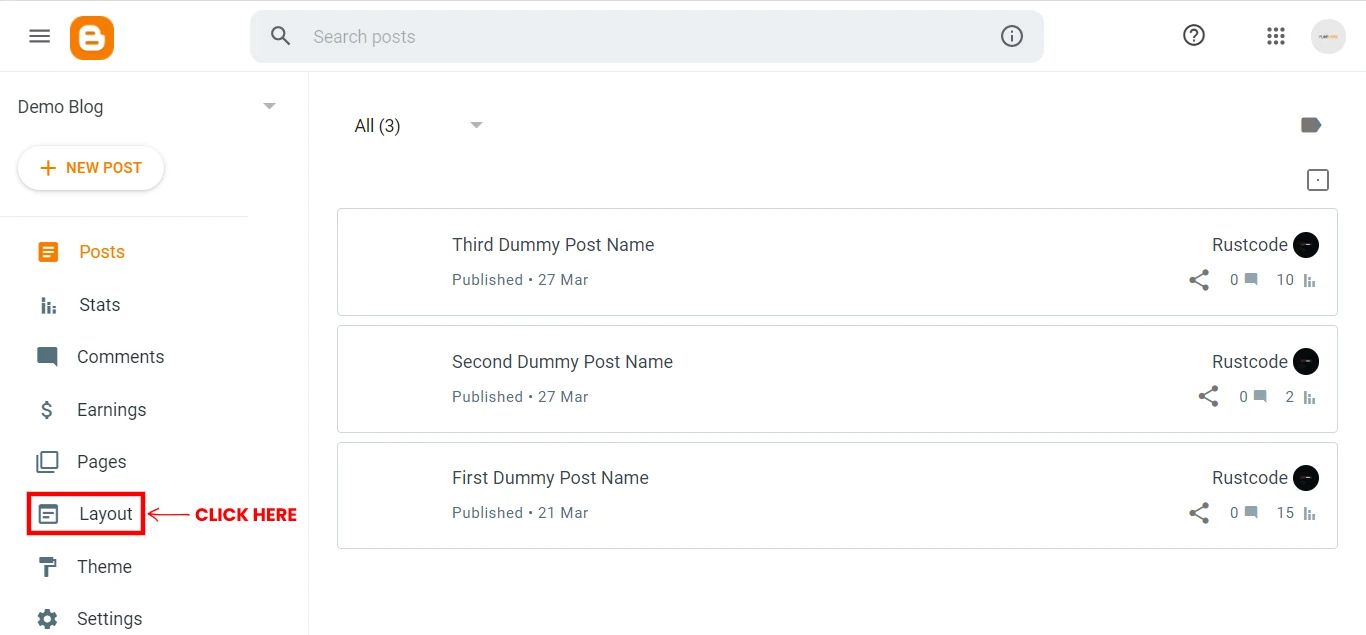Click the Comments speech-bubble sidebar icon

tap(48, 356)
